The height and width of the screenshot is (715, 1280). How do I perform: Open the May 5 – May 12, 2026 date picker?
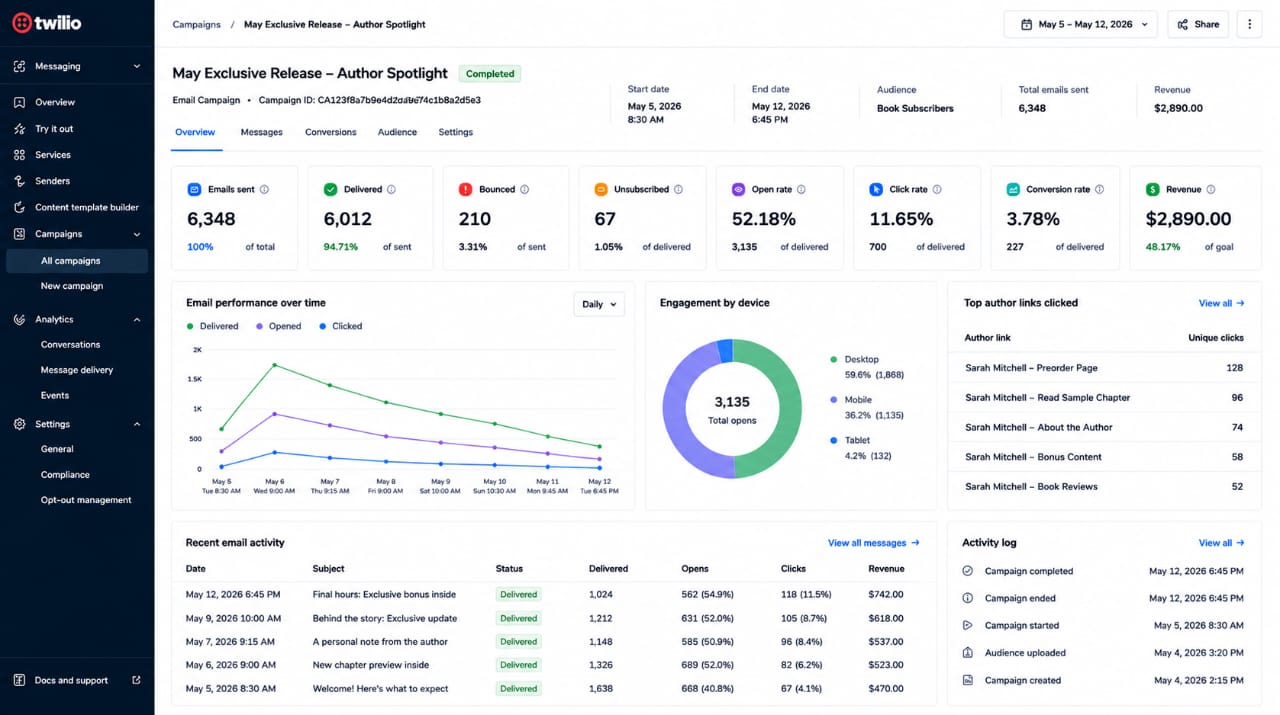click(x=1081, y=24)
